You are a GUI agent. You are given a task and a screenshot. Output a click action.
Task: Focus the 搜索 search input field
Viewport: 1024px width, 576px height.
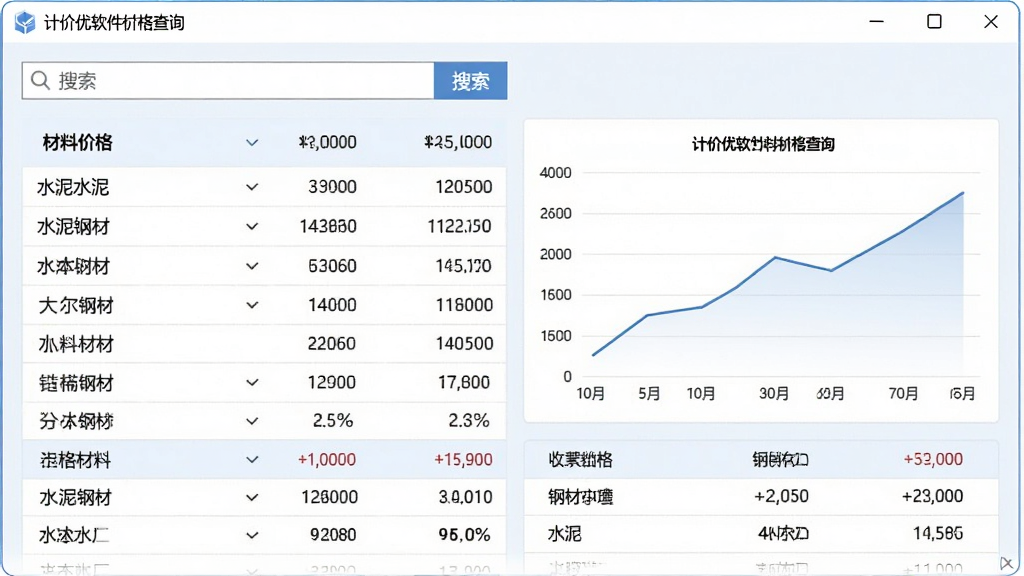point(228,81)
